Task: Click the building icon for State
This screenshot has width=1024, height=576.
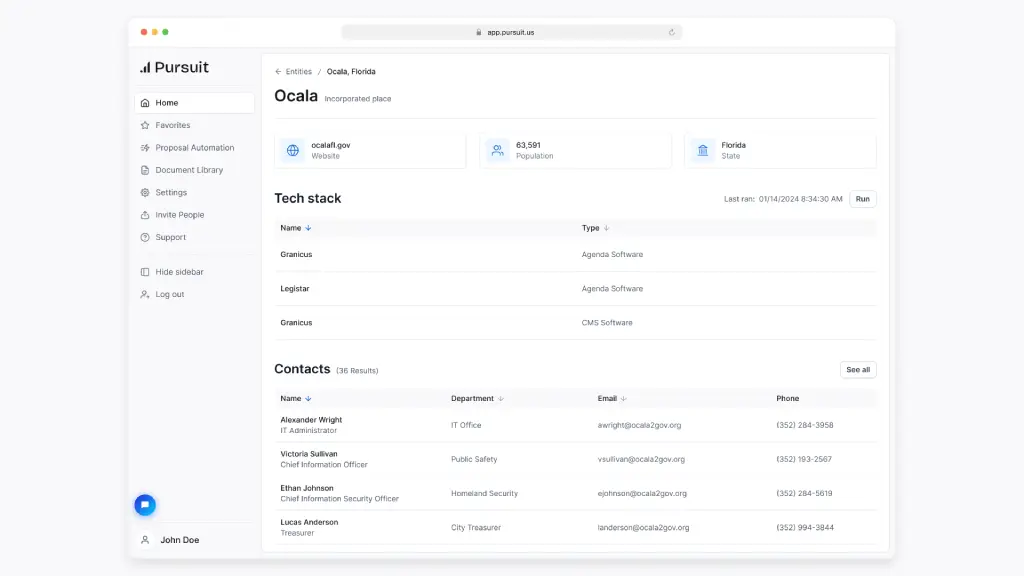Action: tap(703, 150)
